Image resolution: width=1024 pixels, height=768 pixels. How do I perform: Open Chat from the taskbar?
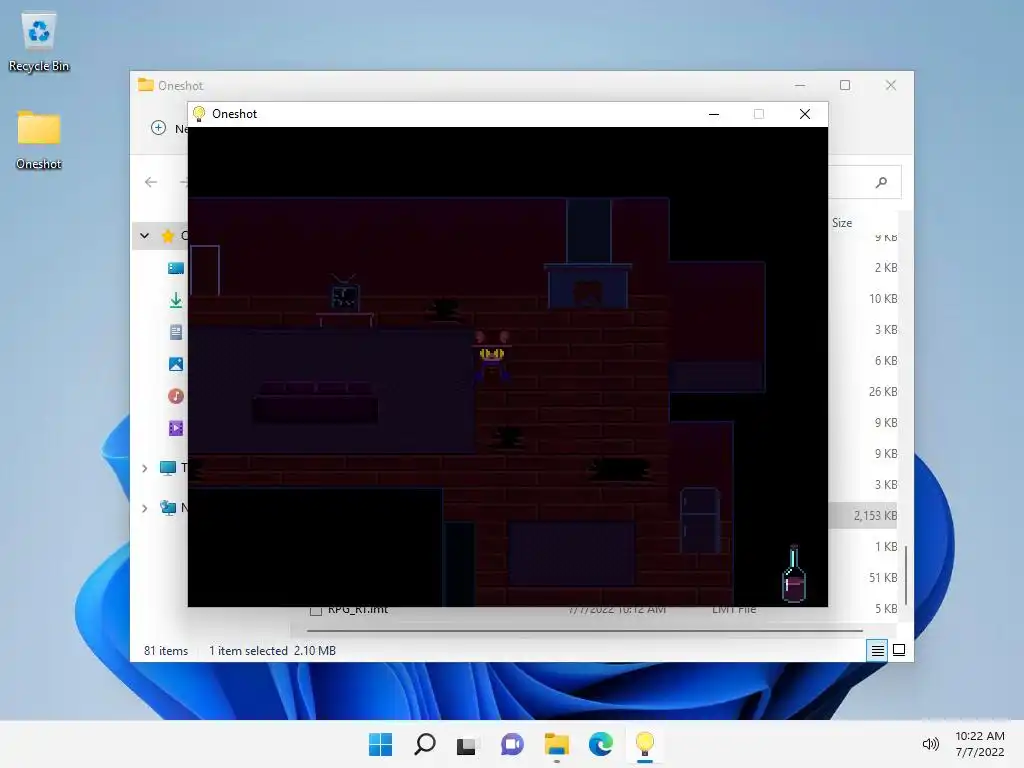click(x=513, y=744)
